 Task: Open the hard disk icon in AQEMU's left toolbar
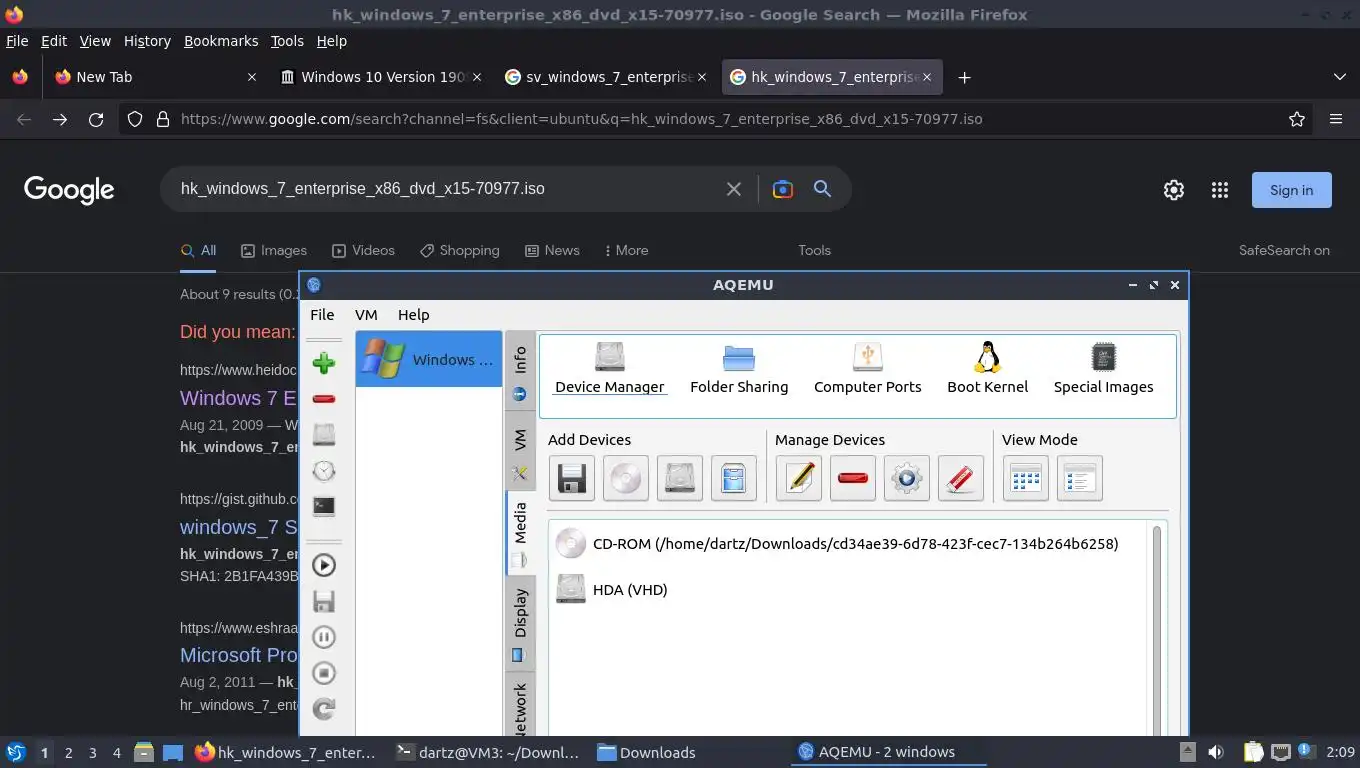coord(323,435)
